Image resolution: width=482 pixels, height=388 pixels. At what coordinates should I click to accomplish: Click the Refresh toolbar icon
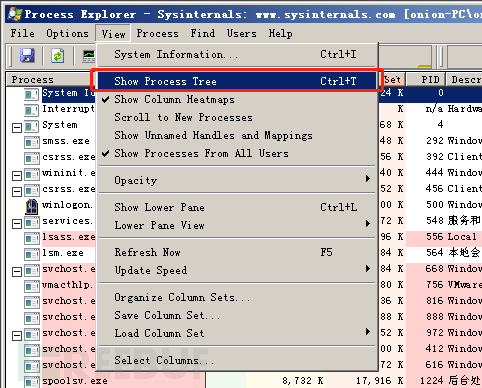57,55
